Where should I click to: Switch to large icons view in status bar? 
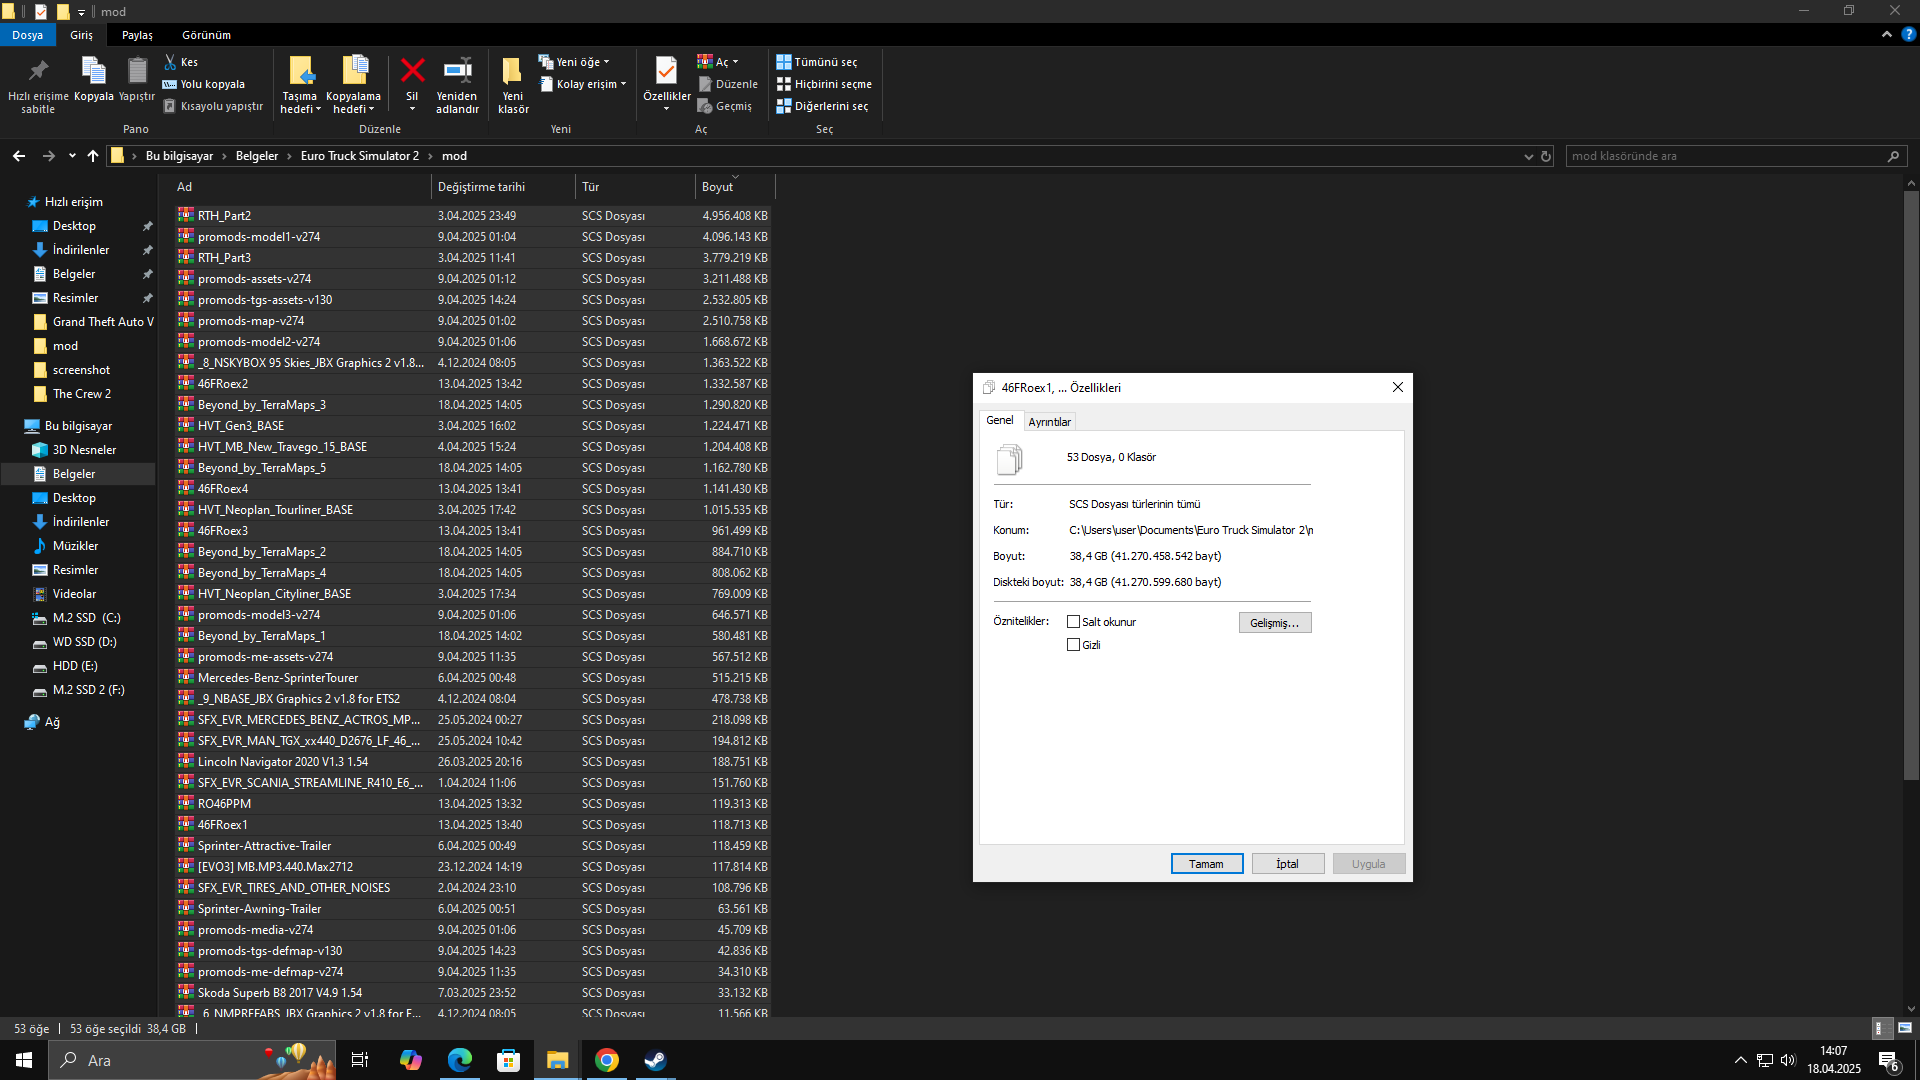[1905, 1028]
